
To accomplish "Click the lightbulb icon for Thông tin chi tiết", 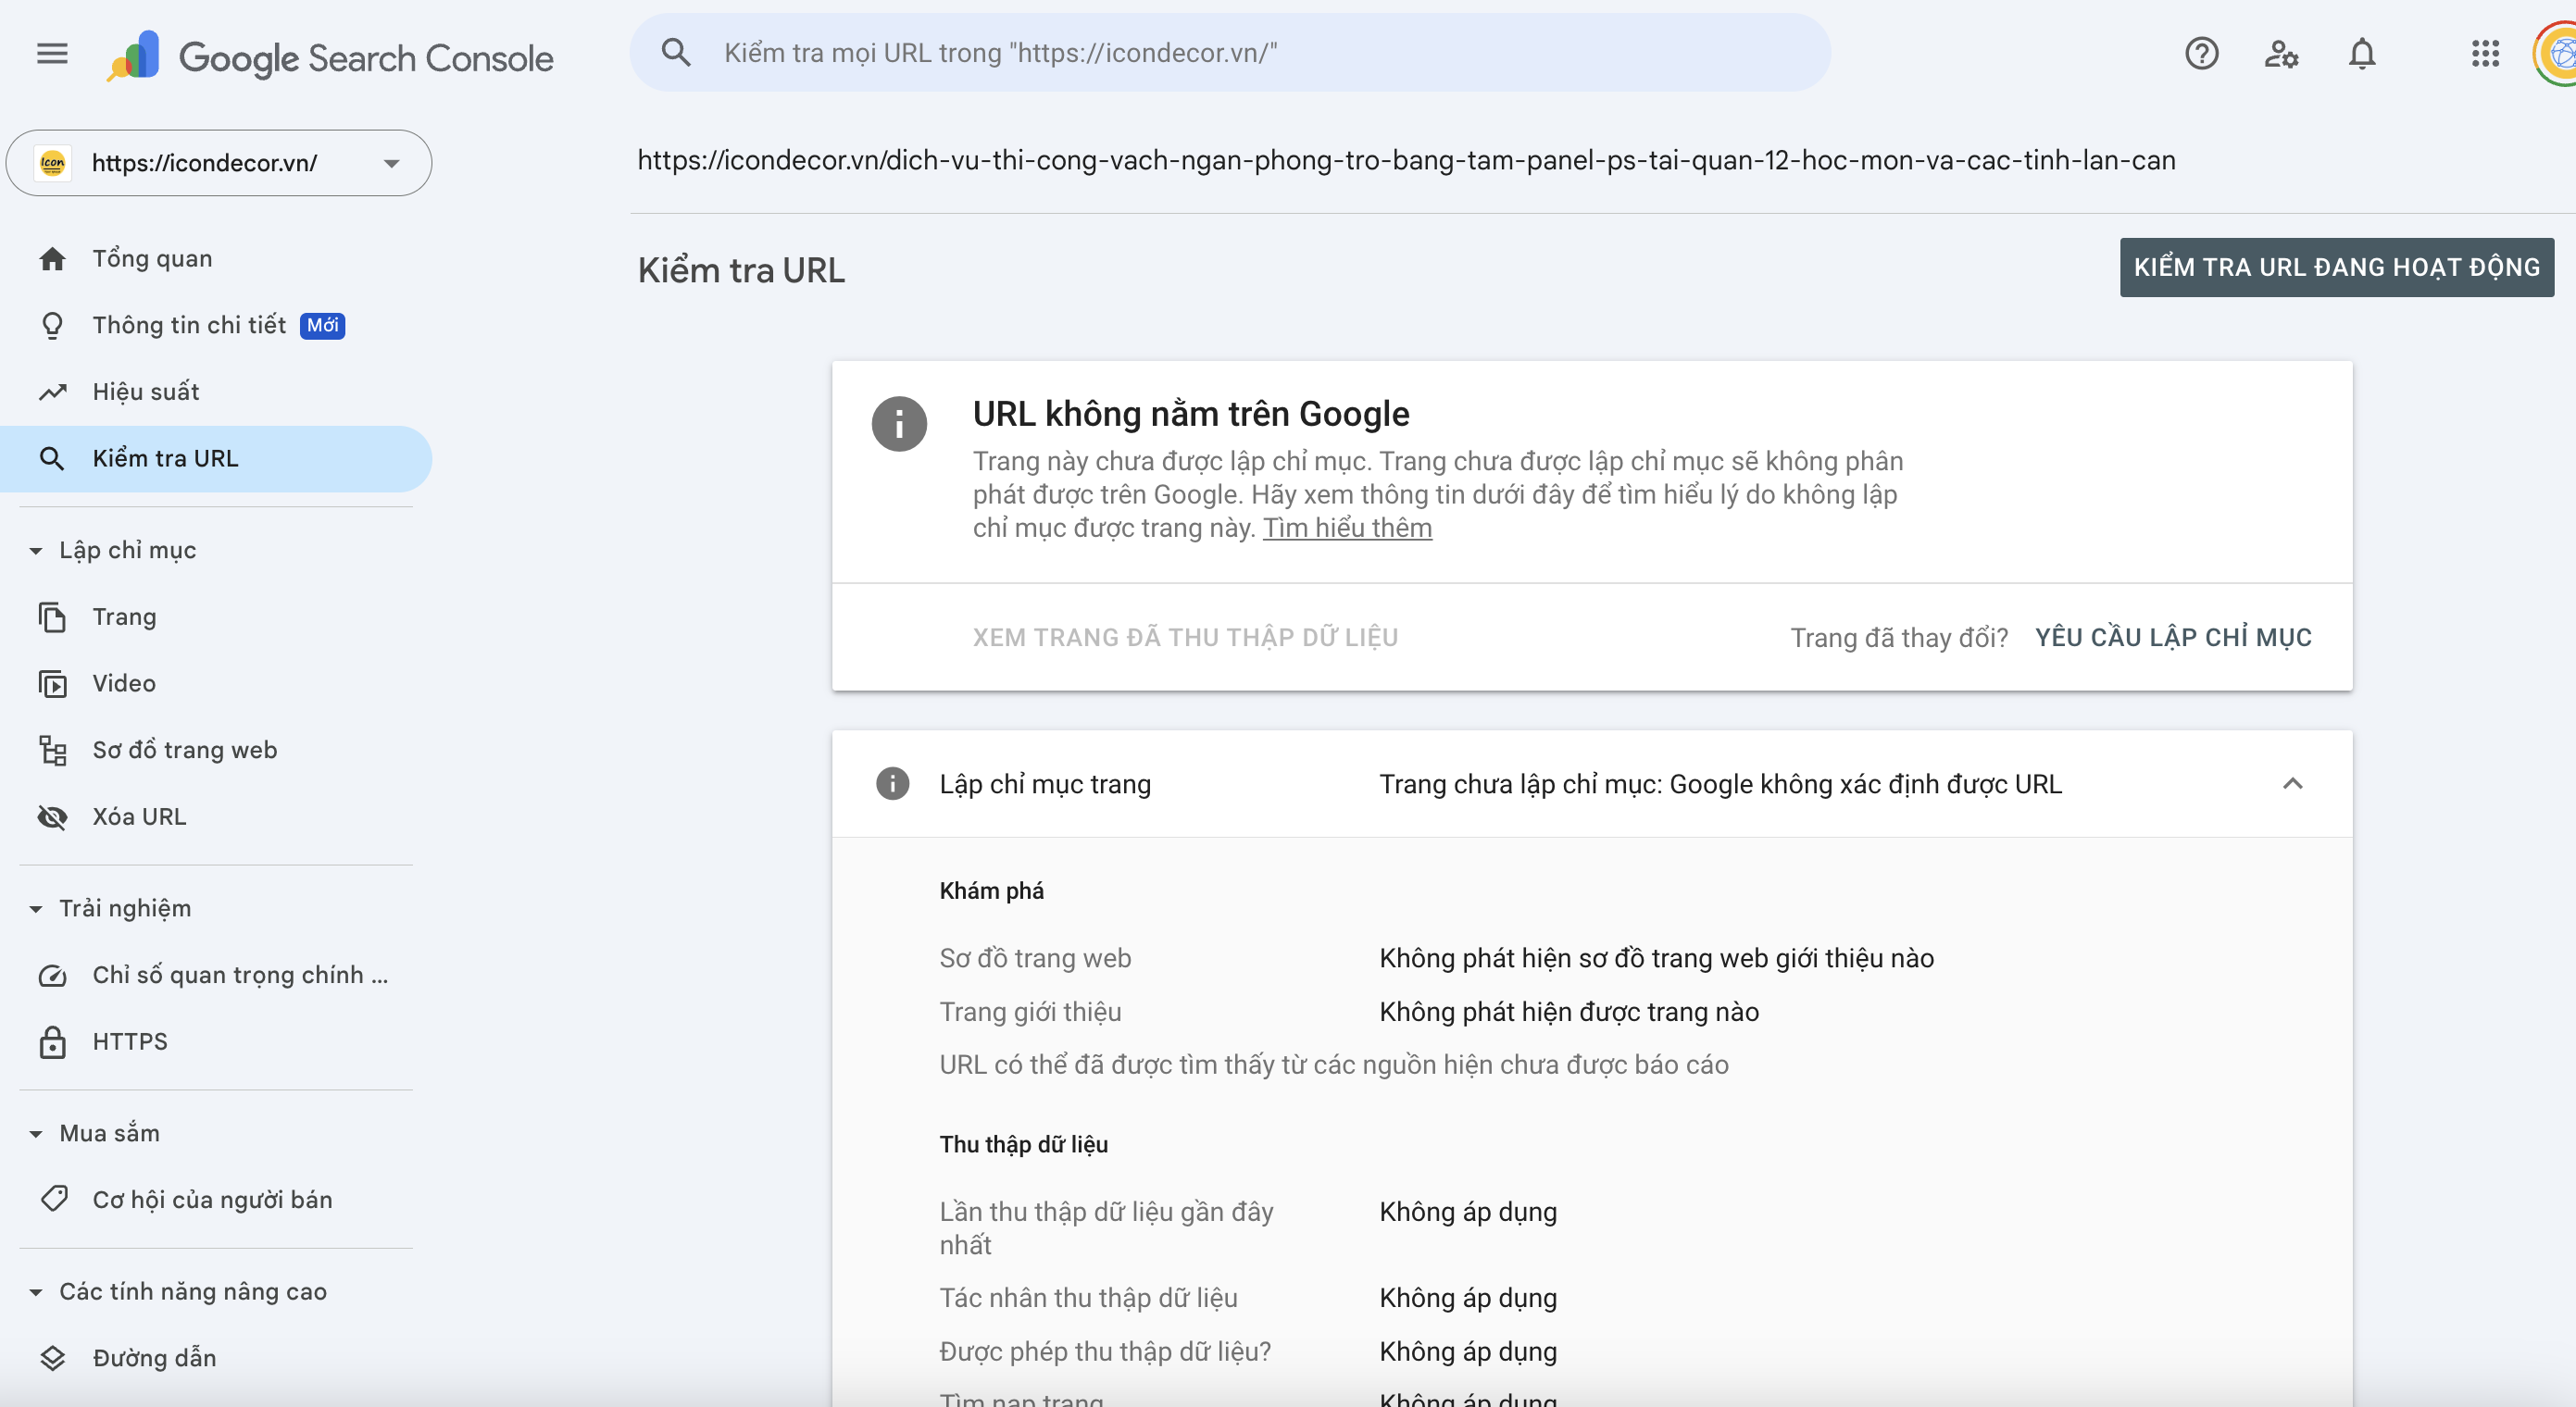I will 52,326.
